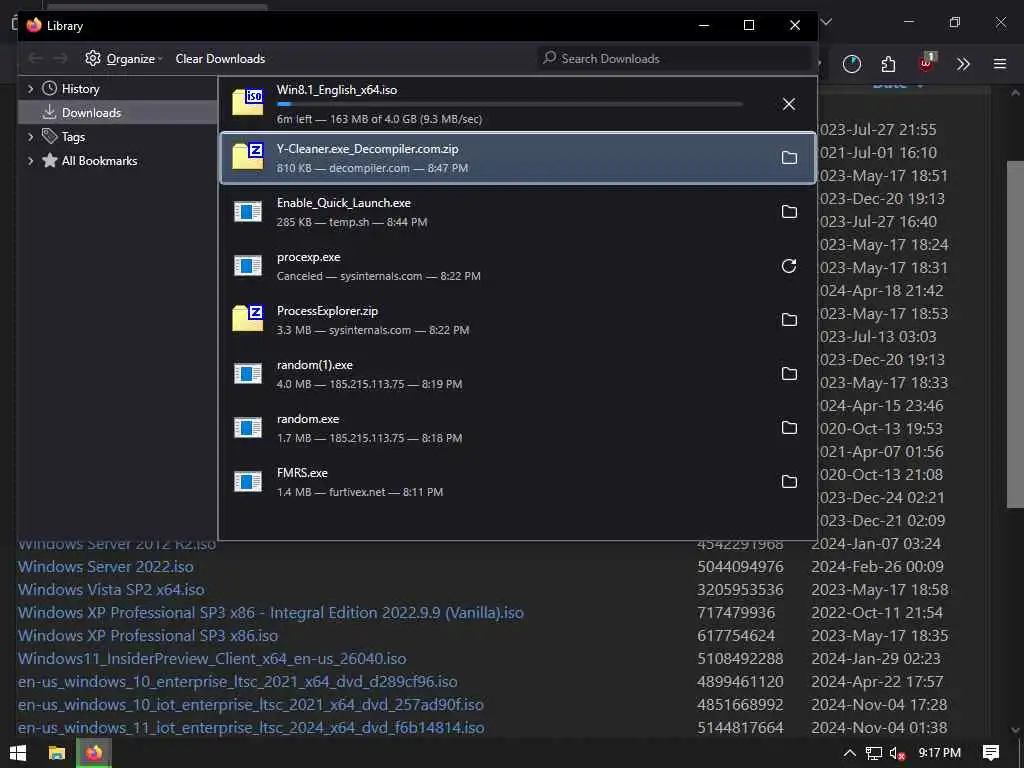This screenshot has height=768, width=1024.
Task: Show more tools overflow chevron
Action: coord(963,63)
